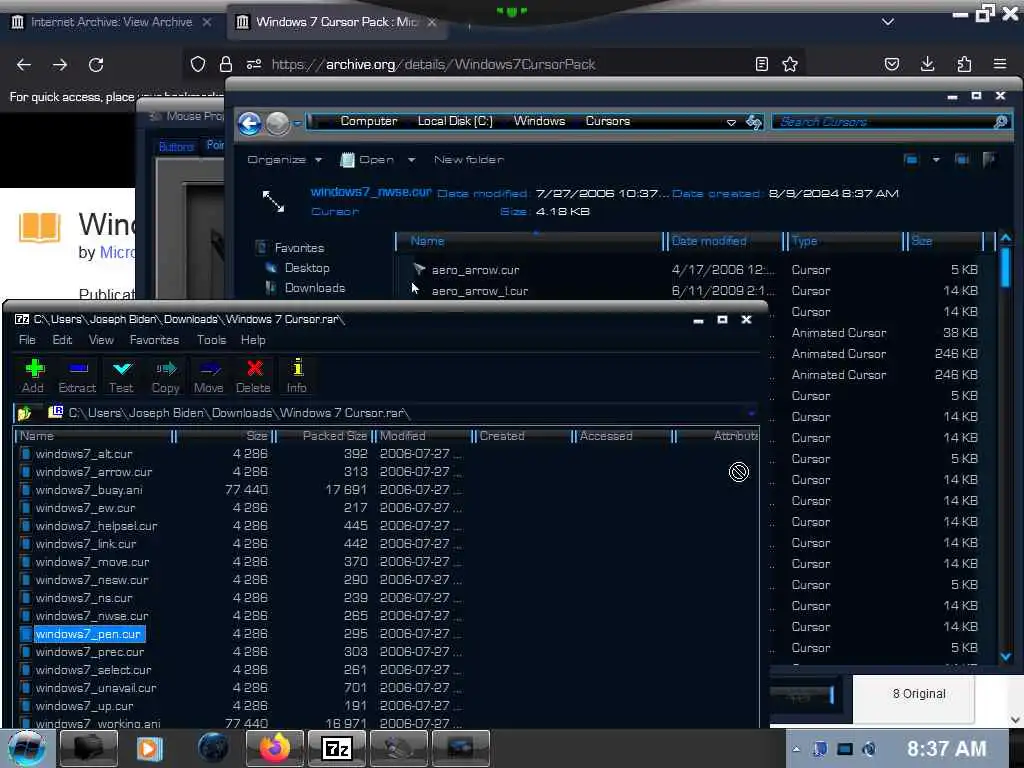Open Firefox extensions puzzle icon
The height and width of the screenshot is (768, 1024).
(x=964, y=64)
